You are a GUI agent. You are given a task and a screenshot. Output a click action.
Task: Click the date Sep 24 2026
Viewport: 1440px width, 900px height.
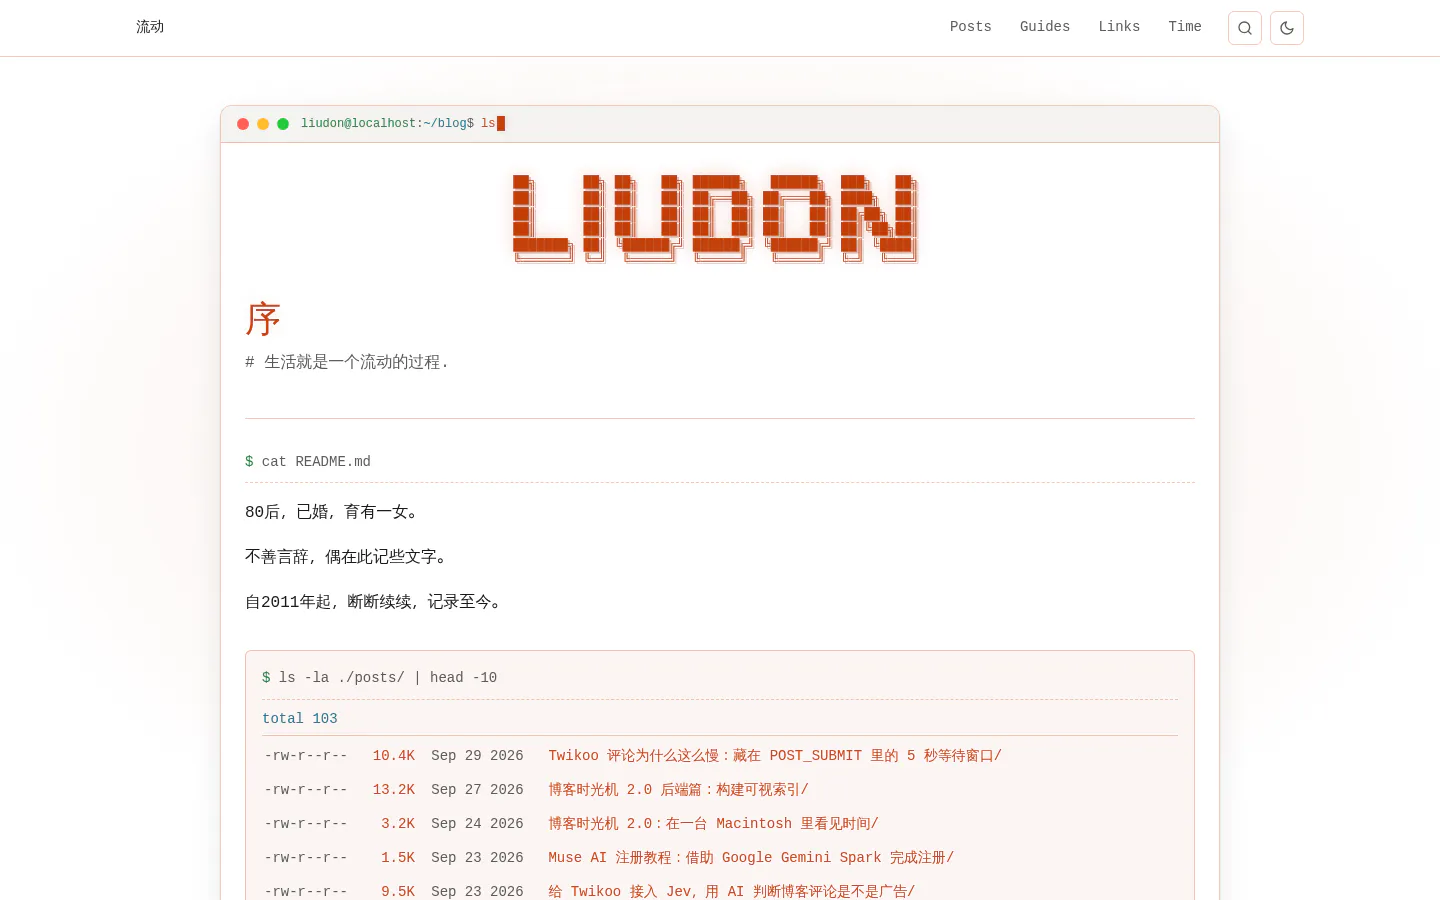[477, 824]
